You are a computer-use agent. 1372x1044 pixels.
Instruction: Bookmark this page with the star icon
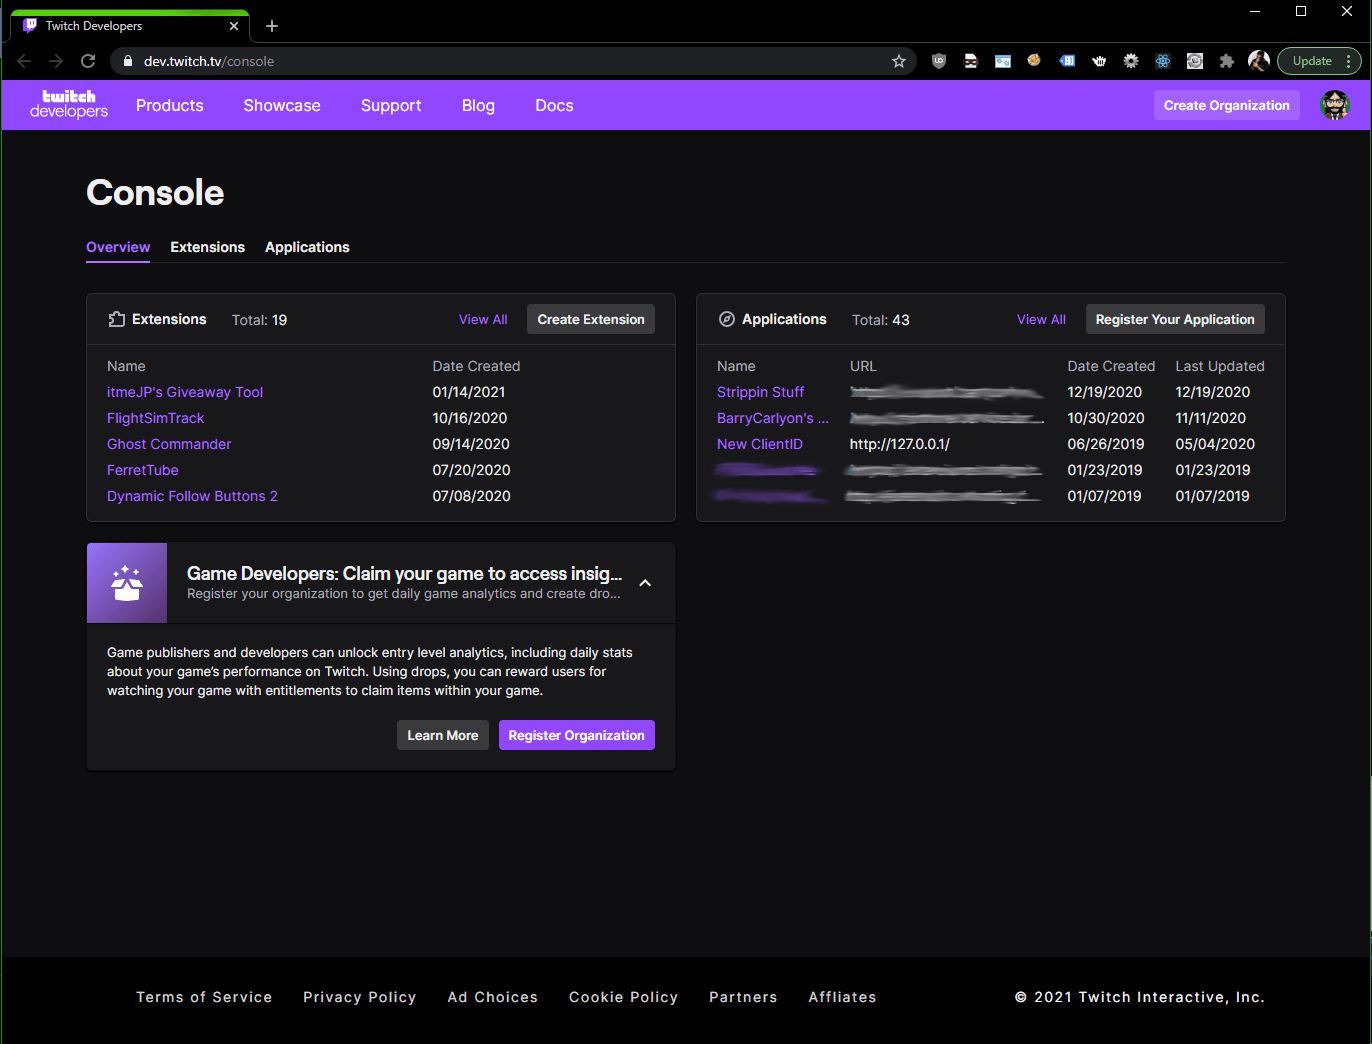point(899,61)
